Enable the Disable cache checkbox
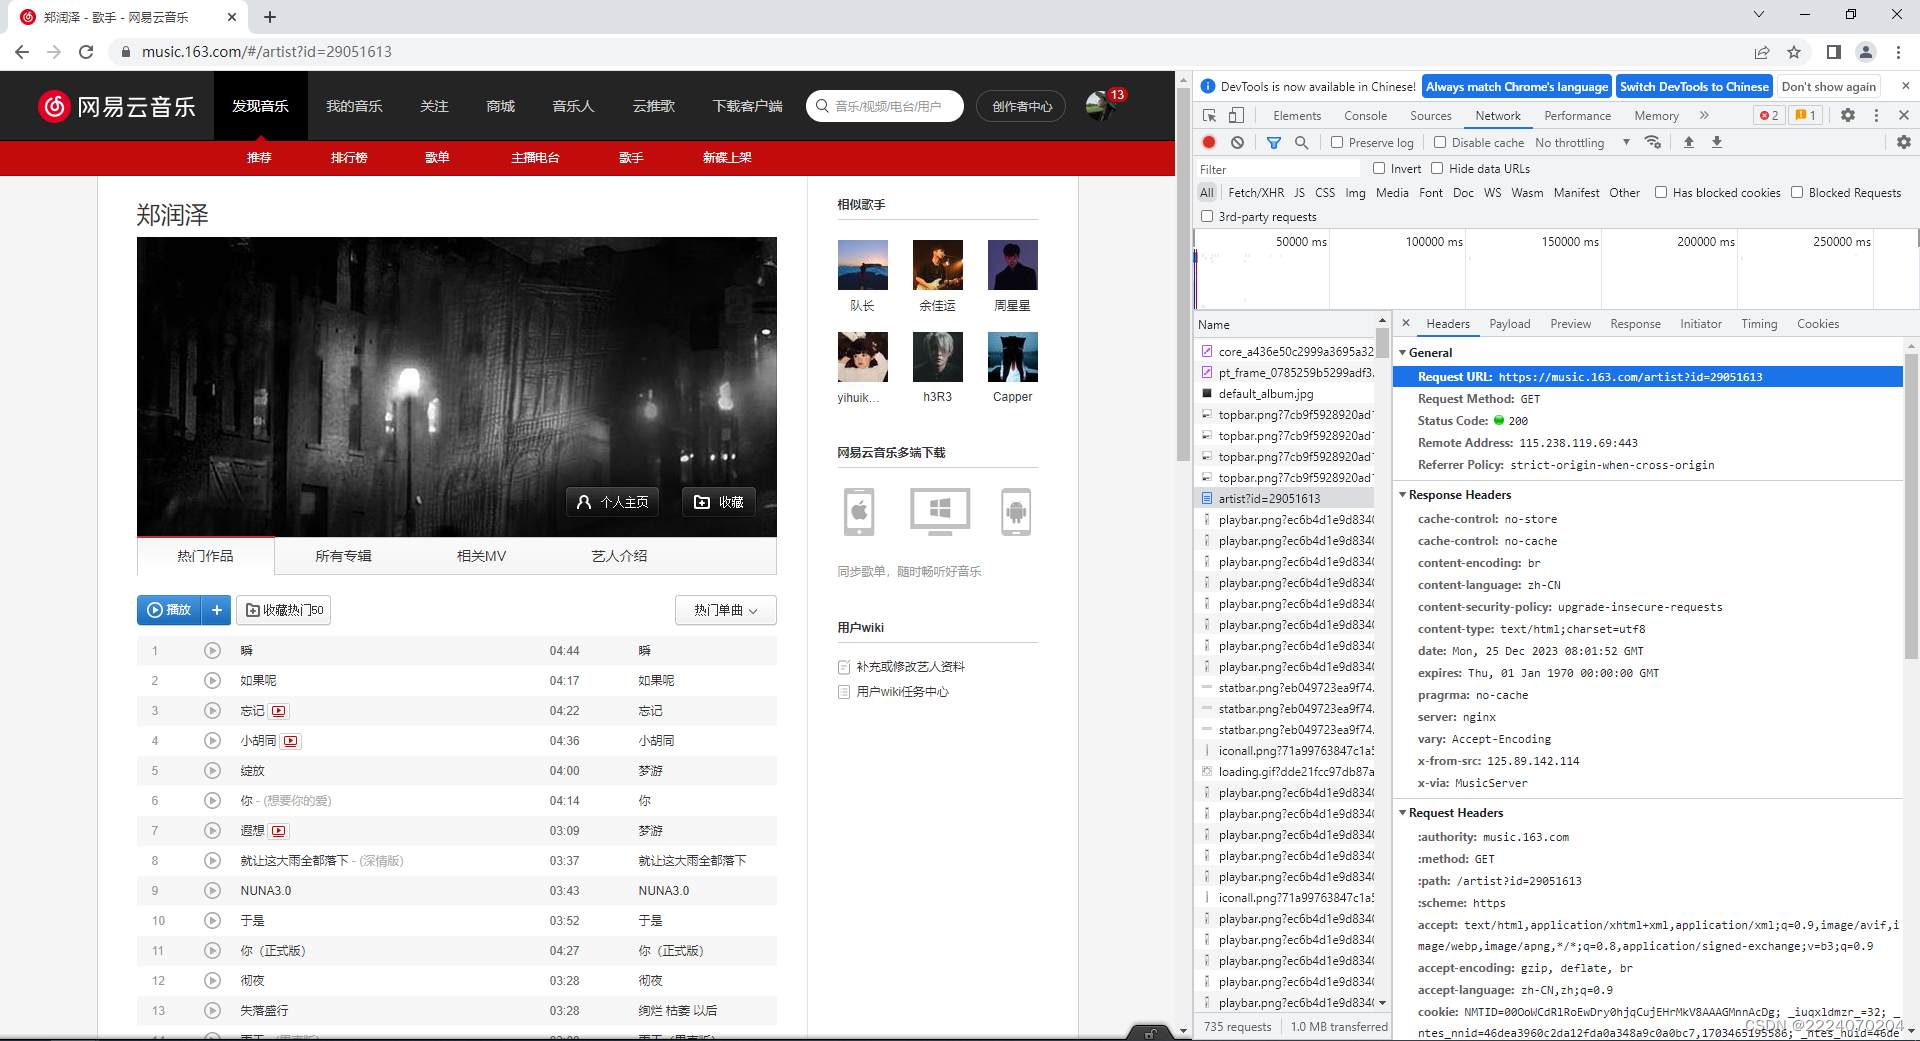The image size is (1920, 1041). pyautogui.click(x=1440, y=142)
